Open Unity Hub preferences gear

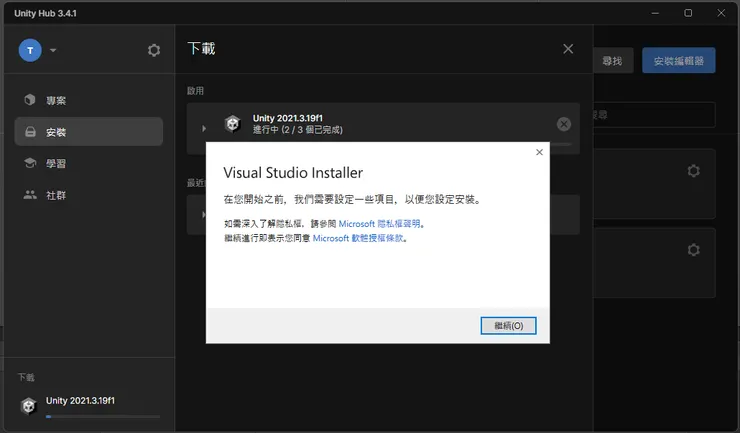pos(154,50)
